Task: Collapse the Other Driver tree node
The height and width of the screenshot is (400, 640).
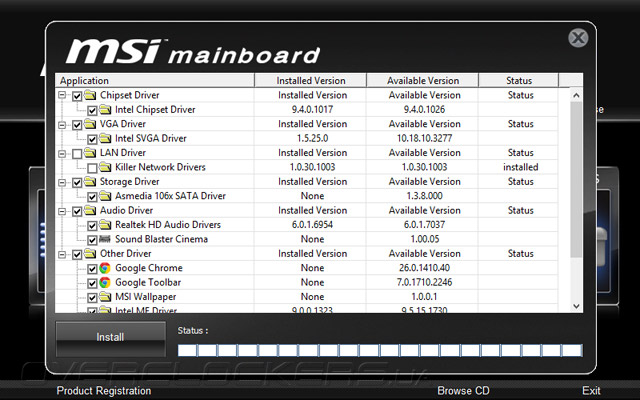Action: click(x=62, y=254)
